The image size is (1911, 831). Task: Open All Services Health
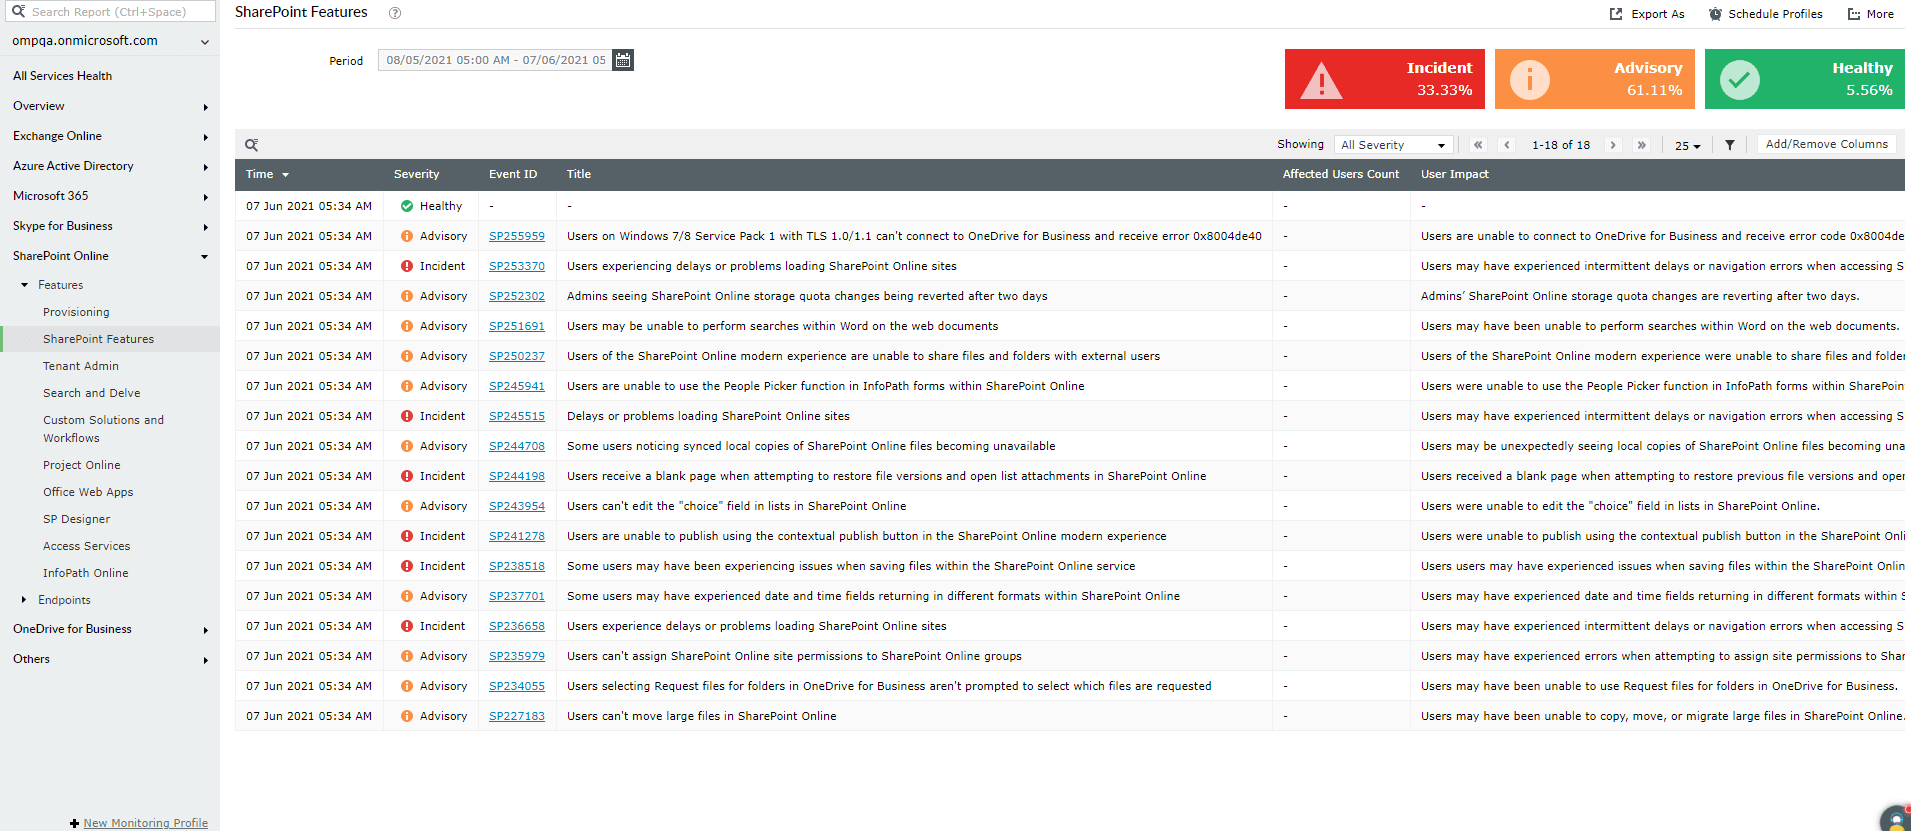click(x=62, y=76)
